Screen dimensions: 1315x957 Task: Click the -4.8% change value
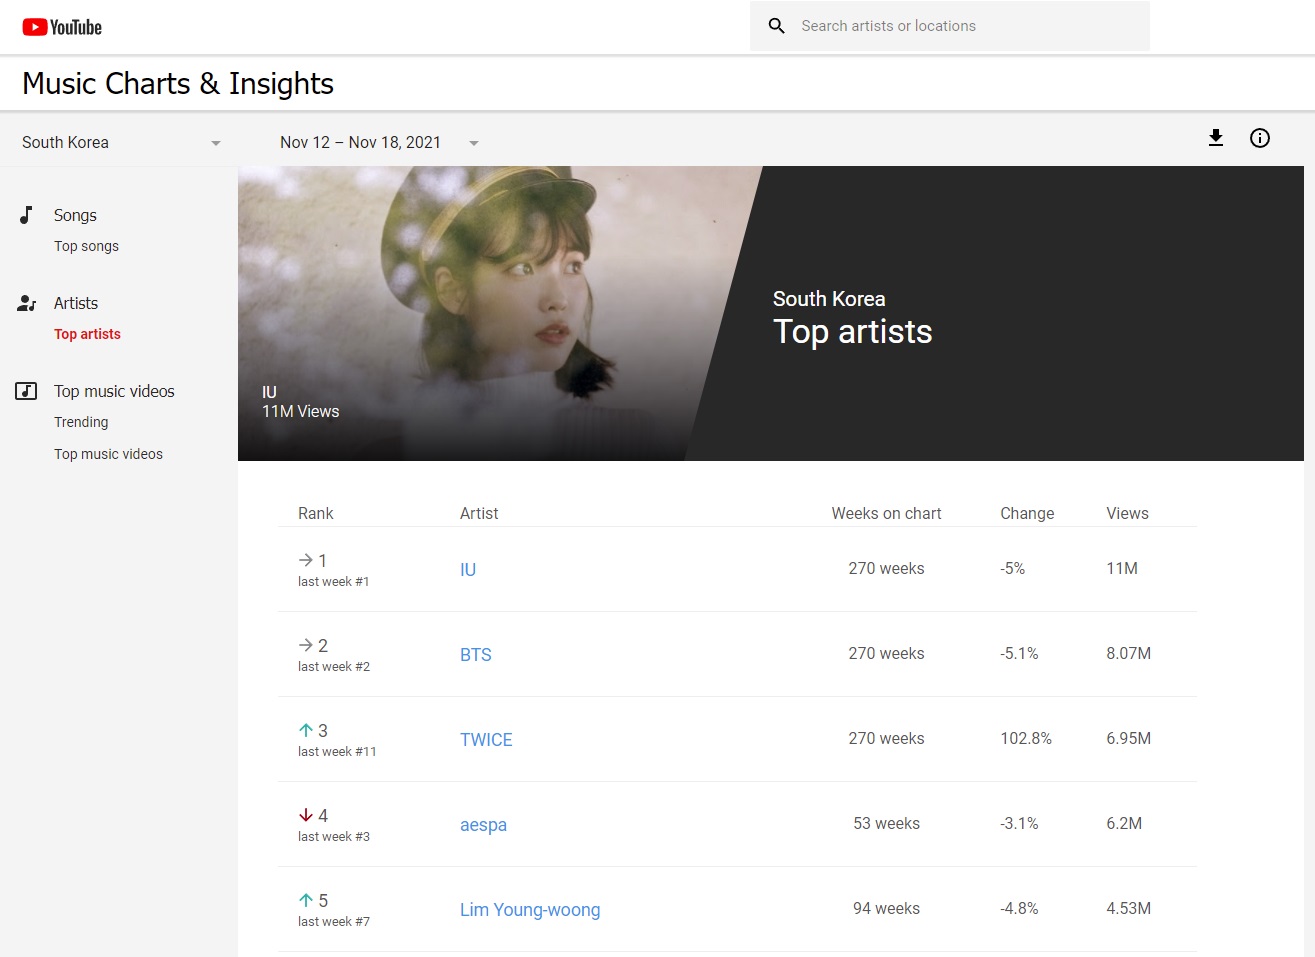pos(1019,908)
